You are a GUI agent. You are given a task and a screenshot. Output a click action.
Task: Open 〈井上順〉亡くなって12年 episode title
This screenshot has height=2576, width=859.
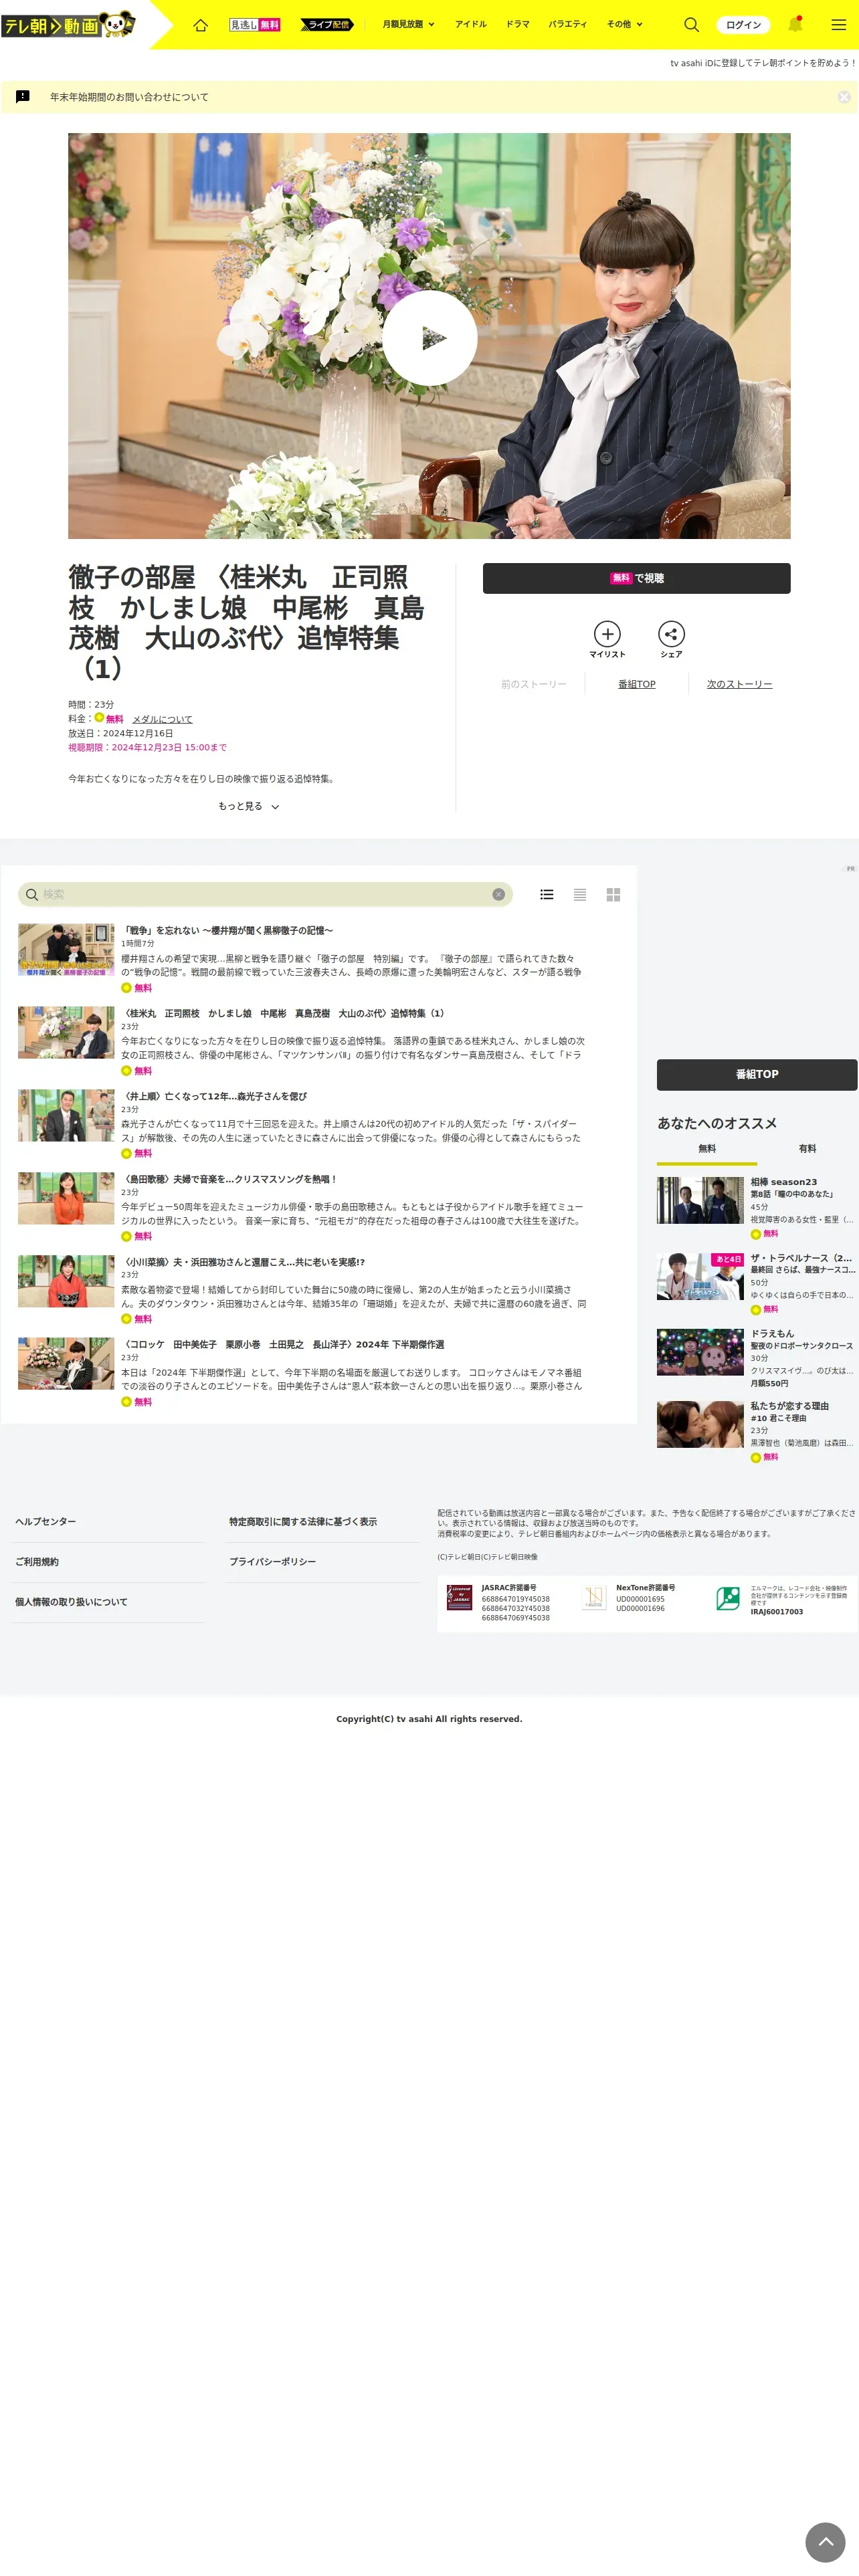214,1096
